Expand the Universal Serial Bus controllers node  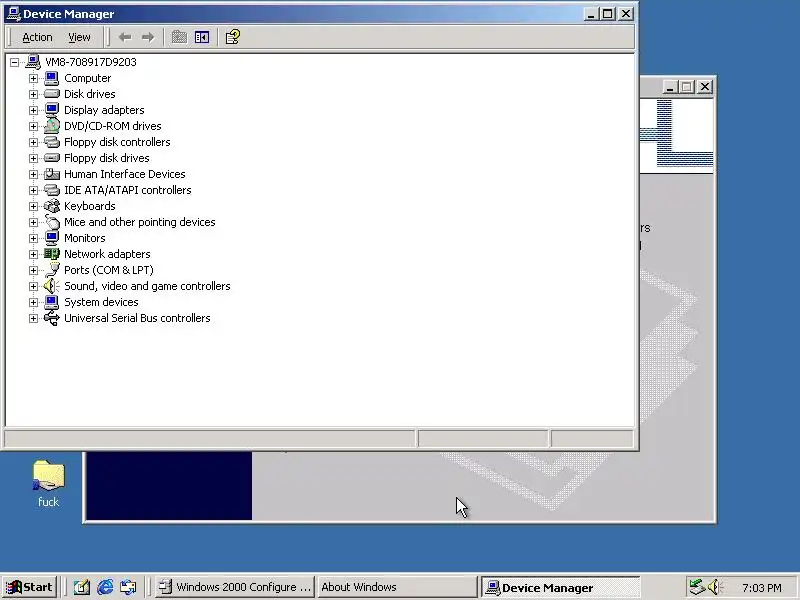pyautogui.click(x=33, y=318)
